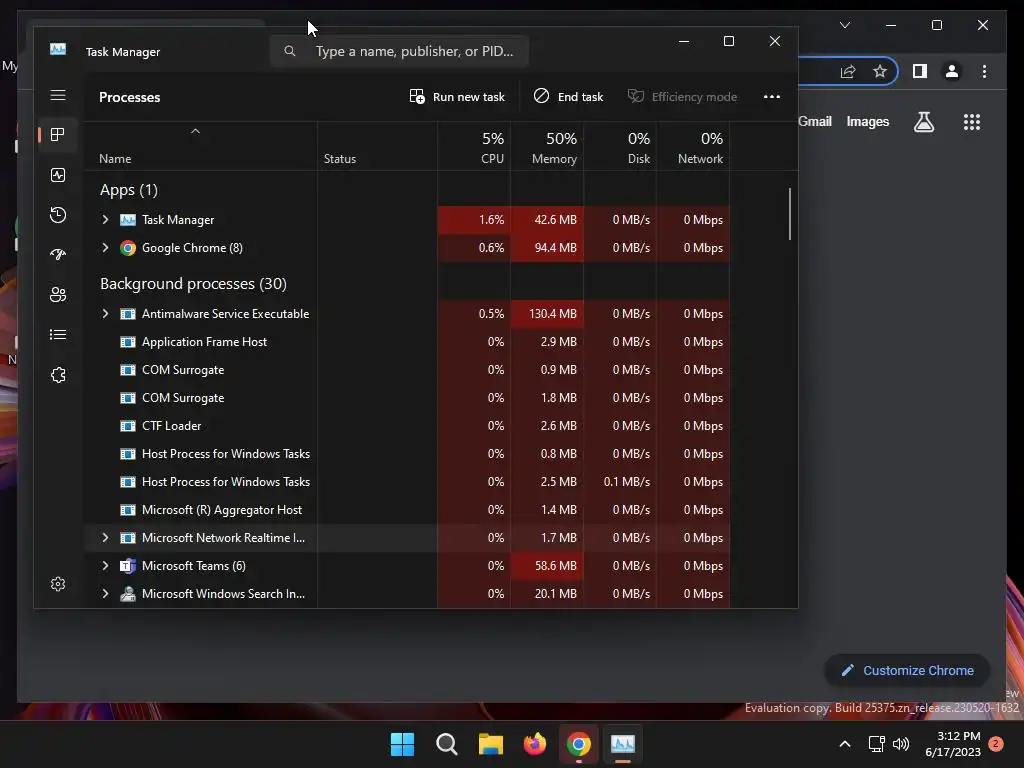This screenshot has width=1024, height=768.
Task: Sort by the Disk column header
Action: tap(620, 148)
